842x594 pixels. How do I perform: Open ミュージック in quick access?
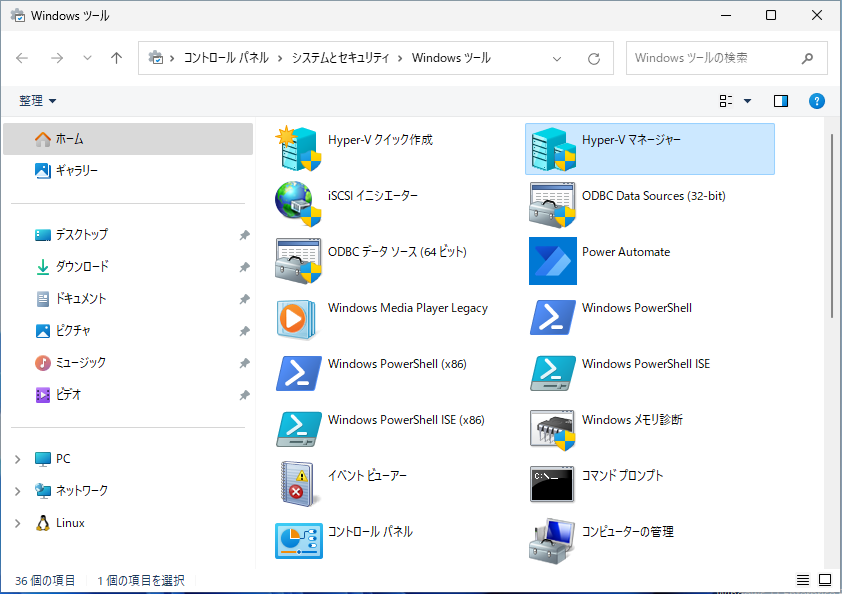click(128, 363)
